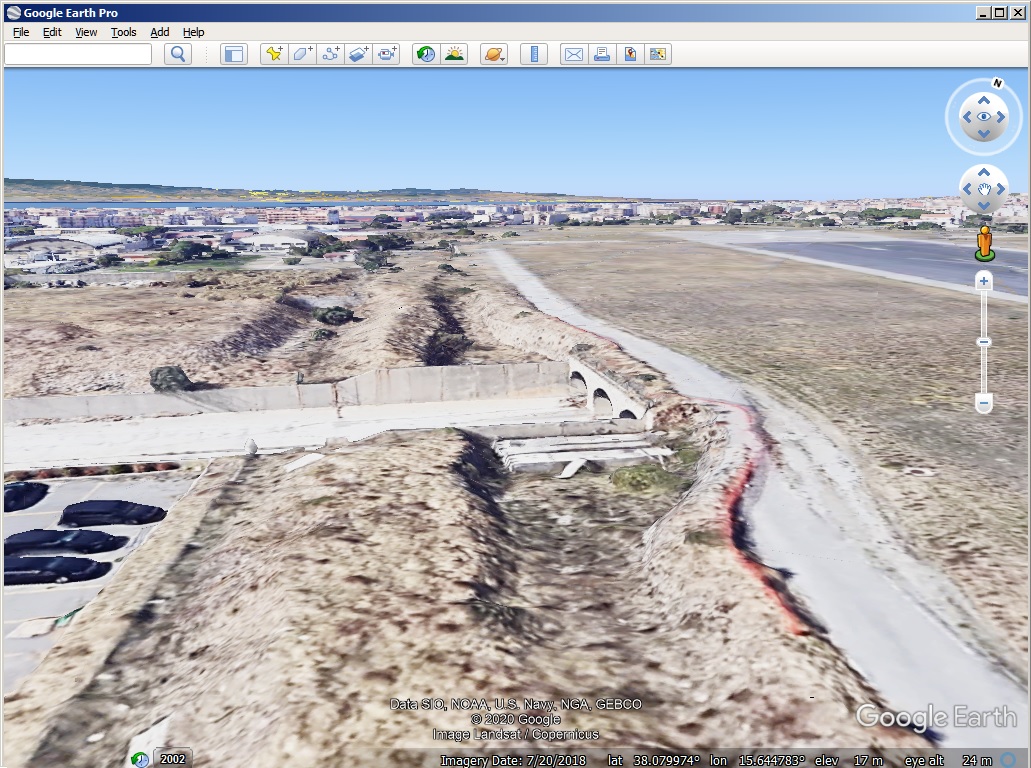1031x768 pixels.
Task: Click the North compass indicator
Action: [x=997, y=83]
